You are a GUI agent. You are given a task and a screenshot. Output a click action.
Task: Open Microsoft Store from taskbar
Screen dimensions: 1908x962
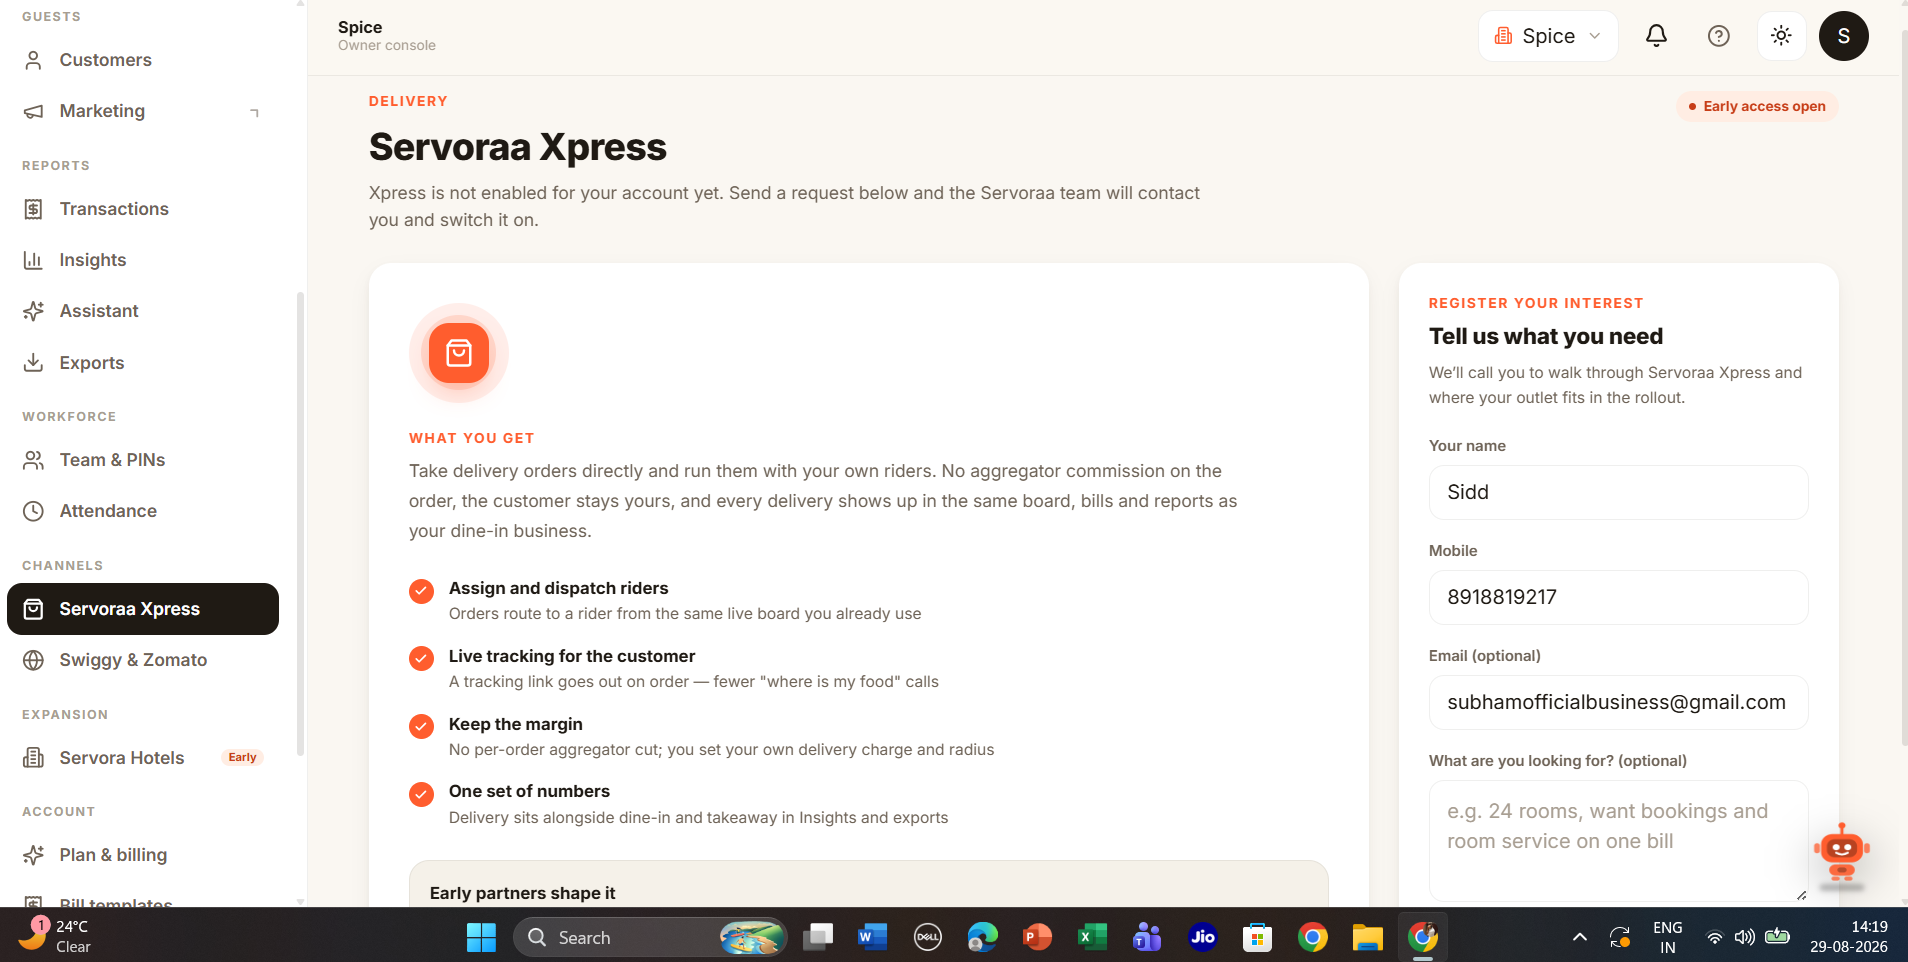[x=1257, y=937]
